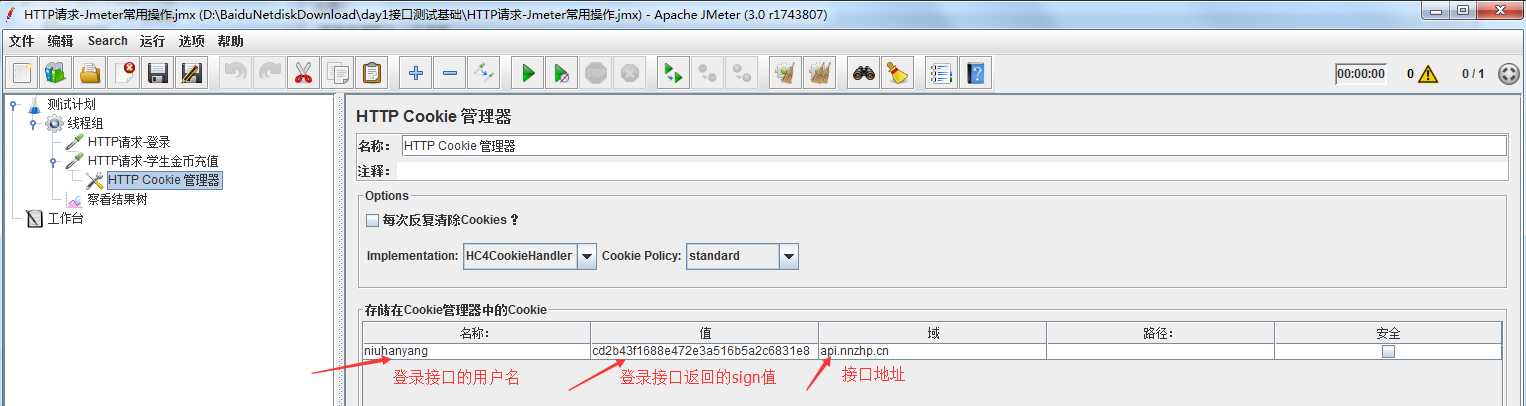Screen dimensions: 1526x406
Task: Toggle the 每次反复清除Cookies checkbox
Action: (x=372, y=220)
